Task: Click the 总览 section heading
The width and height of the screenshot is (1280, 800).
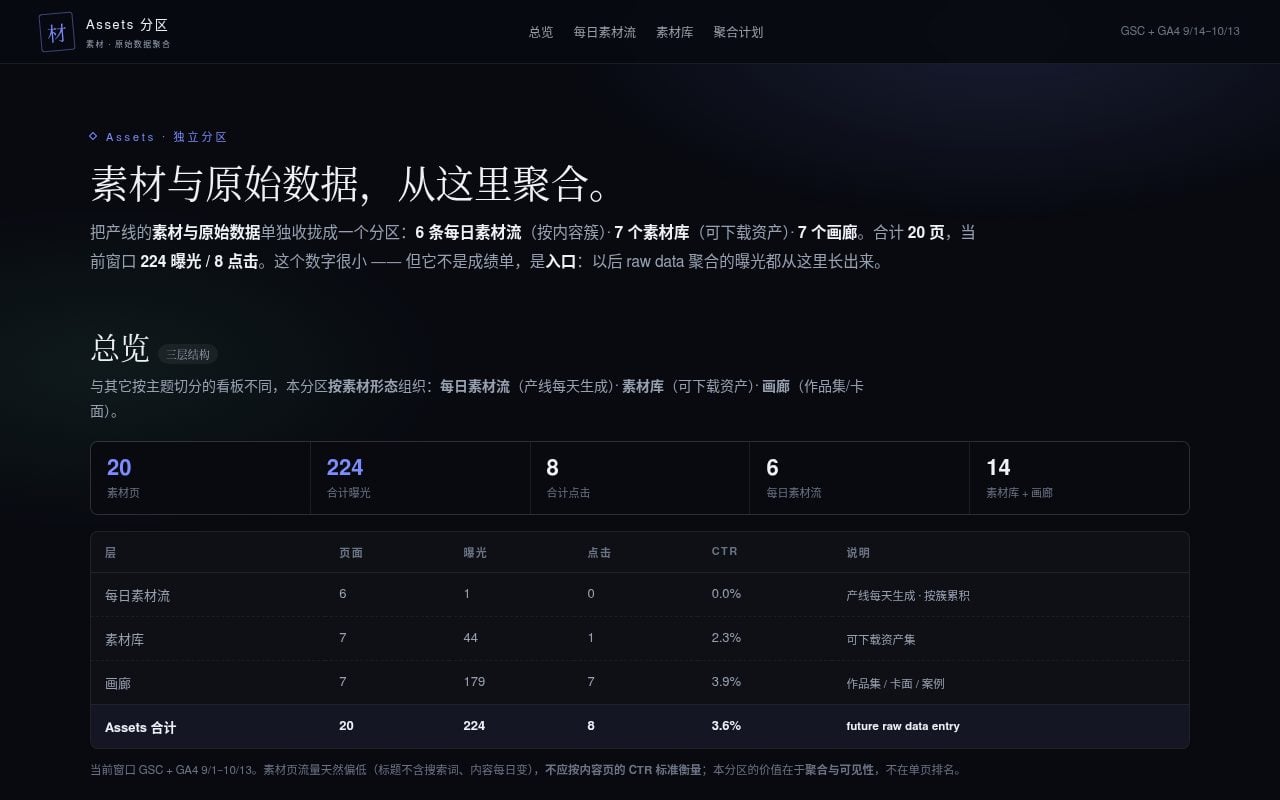Action: pyautogui.click(x=120, y=348)
